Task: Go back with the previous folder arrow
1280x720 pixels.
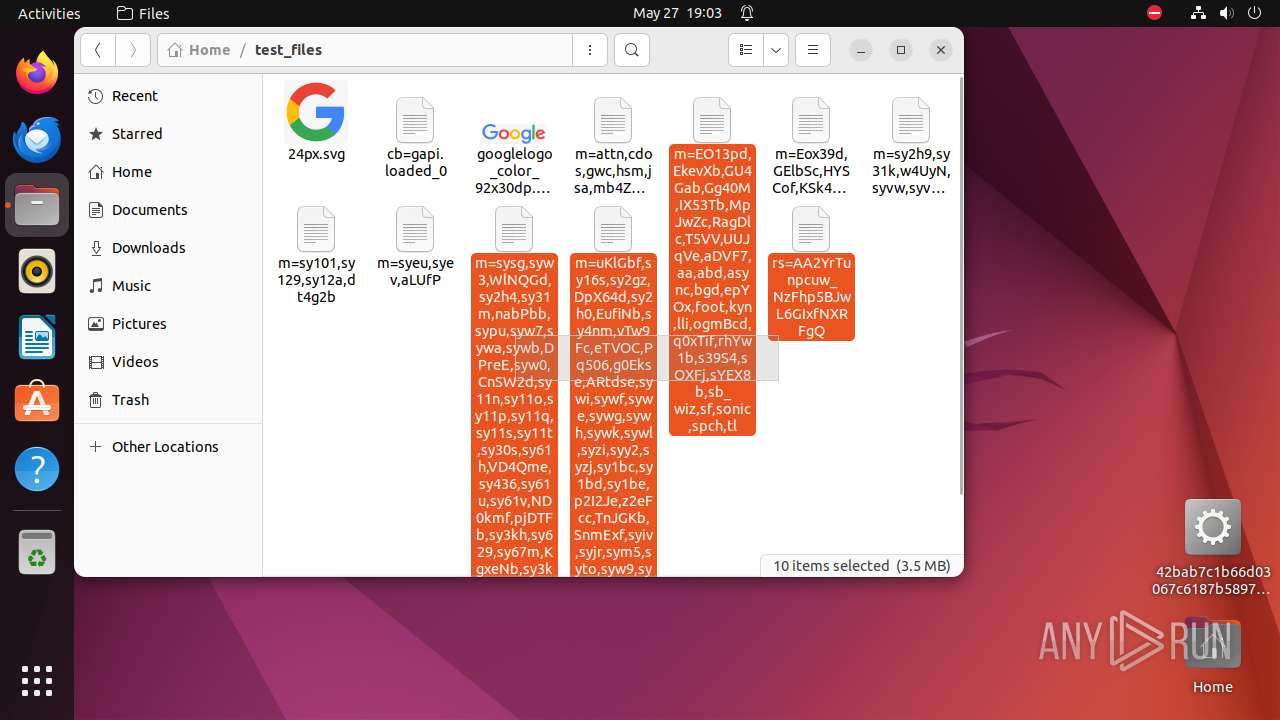Action: (x=98, y=50)
